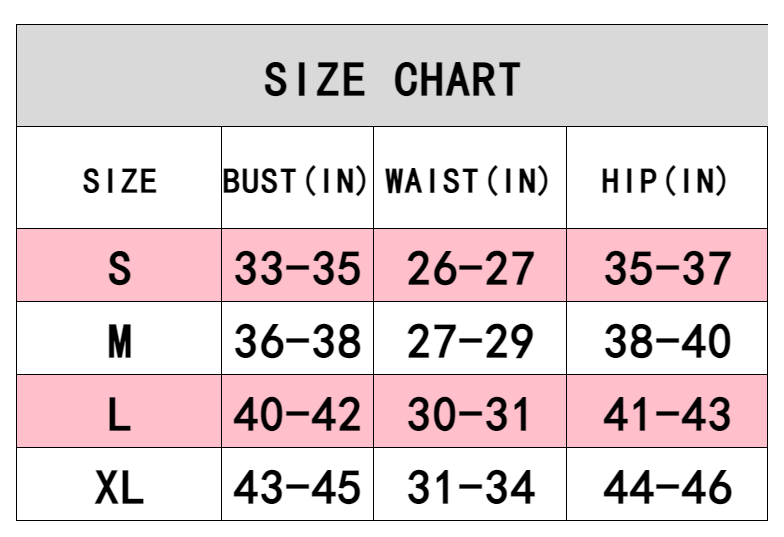Click the 35-37 hip measurement cell

[x=667, y=268]
